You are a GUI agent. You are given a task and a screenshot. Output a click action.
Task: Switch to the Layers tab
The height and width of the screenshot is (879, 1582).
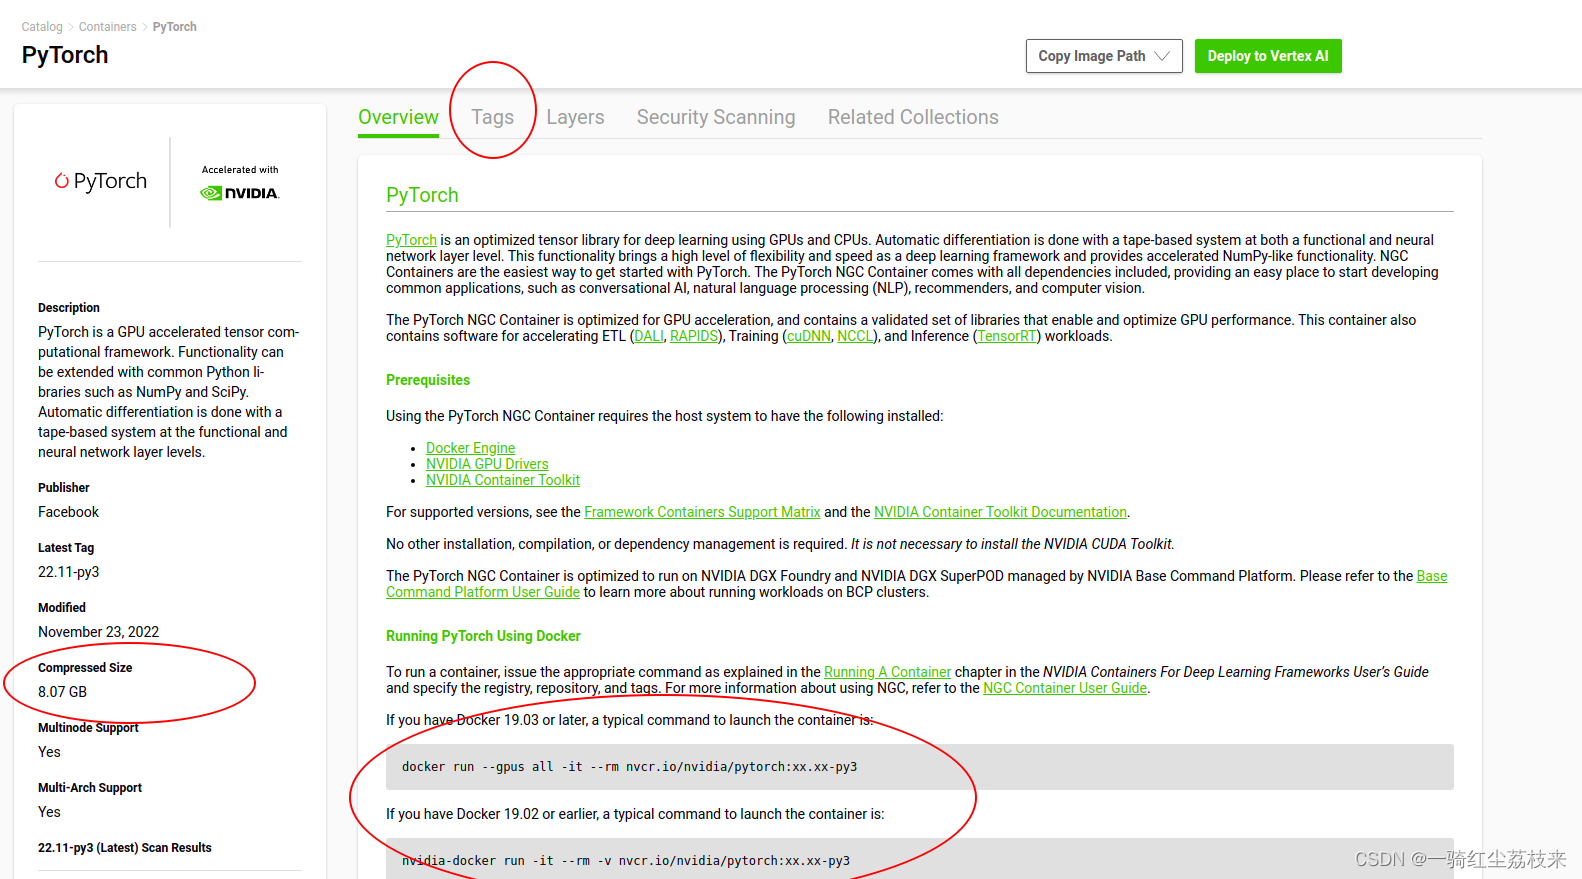[575, 117]
